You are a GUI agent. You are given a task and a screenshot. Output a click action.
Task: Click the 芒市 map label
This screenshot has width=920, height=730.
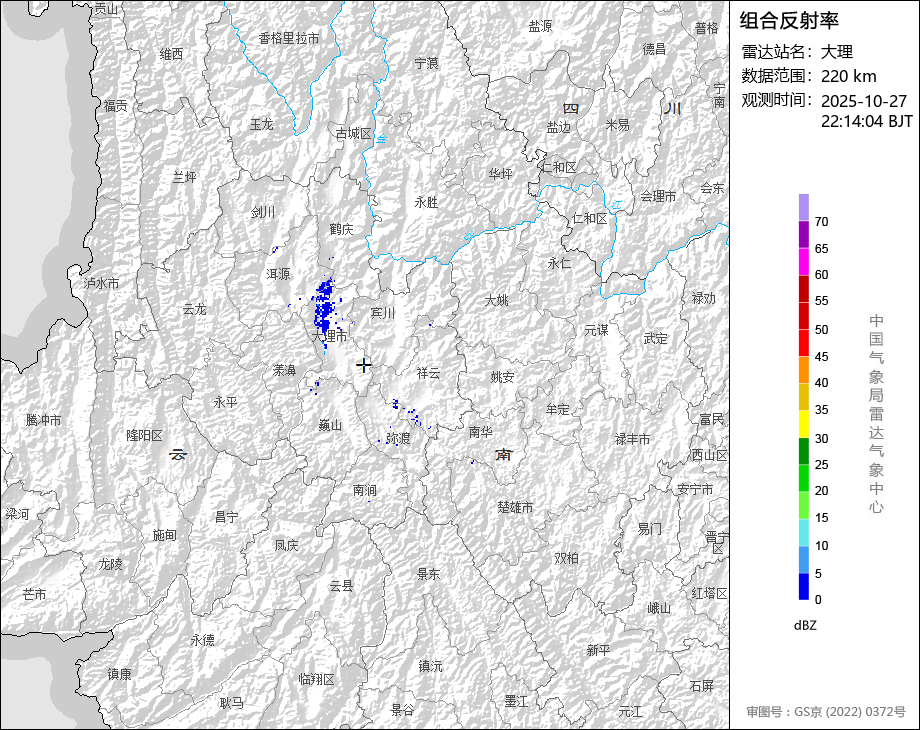34,594
